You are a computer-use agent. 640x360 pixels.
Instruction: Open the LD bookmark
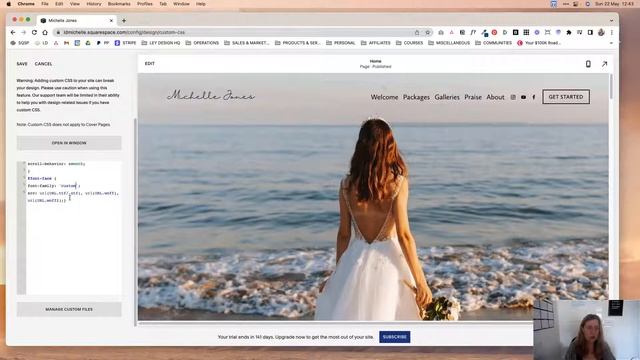(x=42, y=43)
